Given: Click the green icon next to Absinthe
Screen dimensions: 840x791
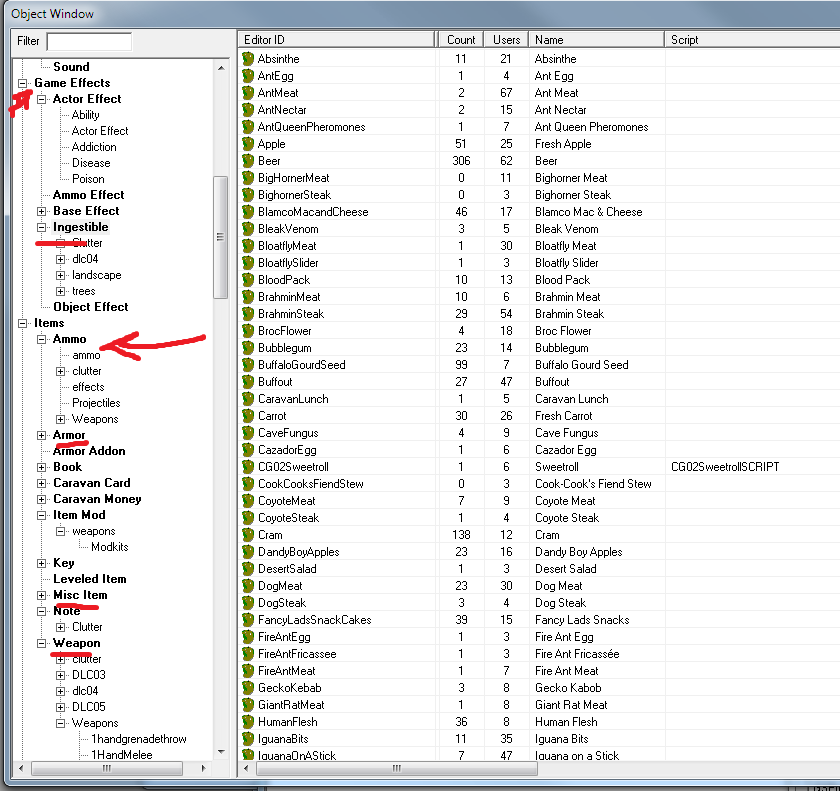Looking at the screenshot, I should point(247,58).
